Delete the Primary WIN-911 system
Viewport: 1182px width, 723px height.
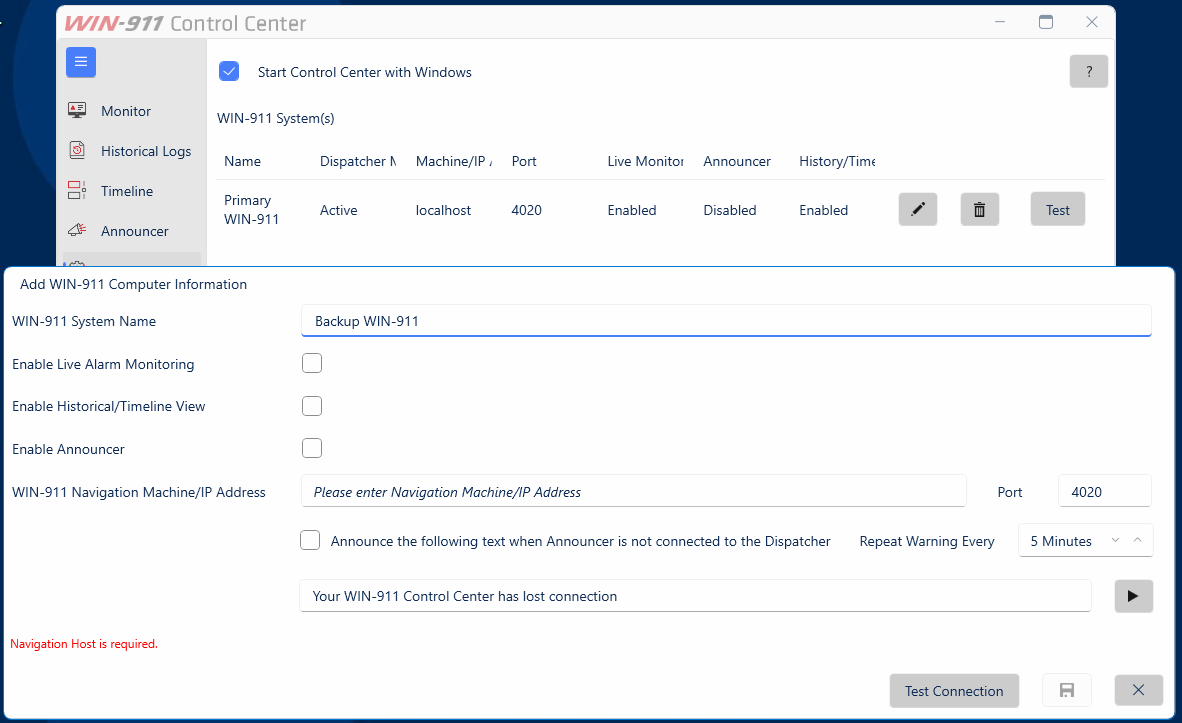pyautogui.click(x=979, y=209)
